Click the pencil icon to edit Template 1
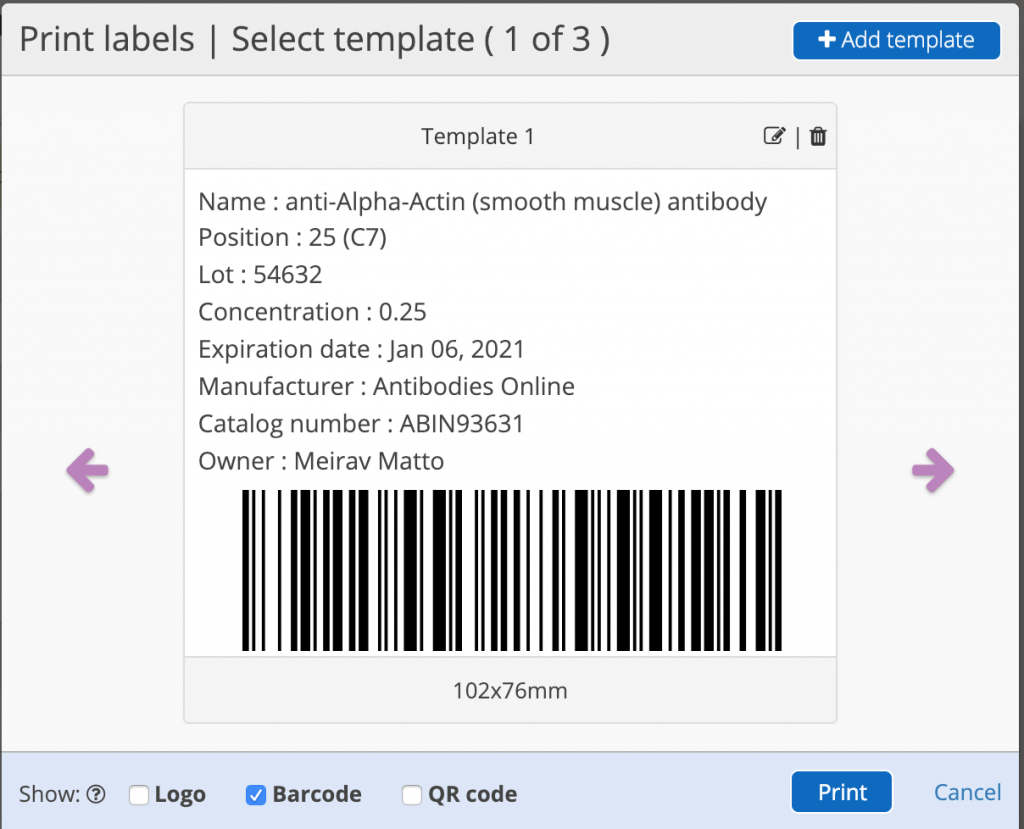This screenshot has width=1024, height=829. (775, 136)
